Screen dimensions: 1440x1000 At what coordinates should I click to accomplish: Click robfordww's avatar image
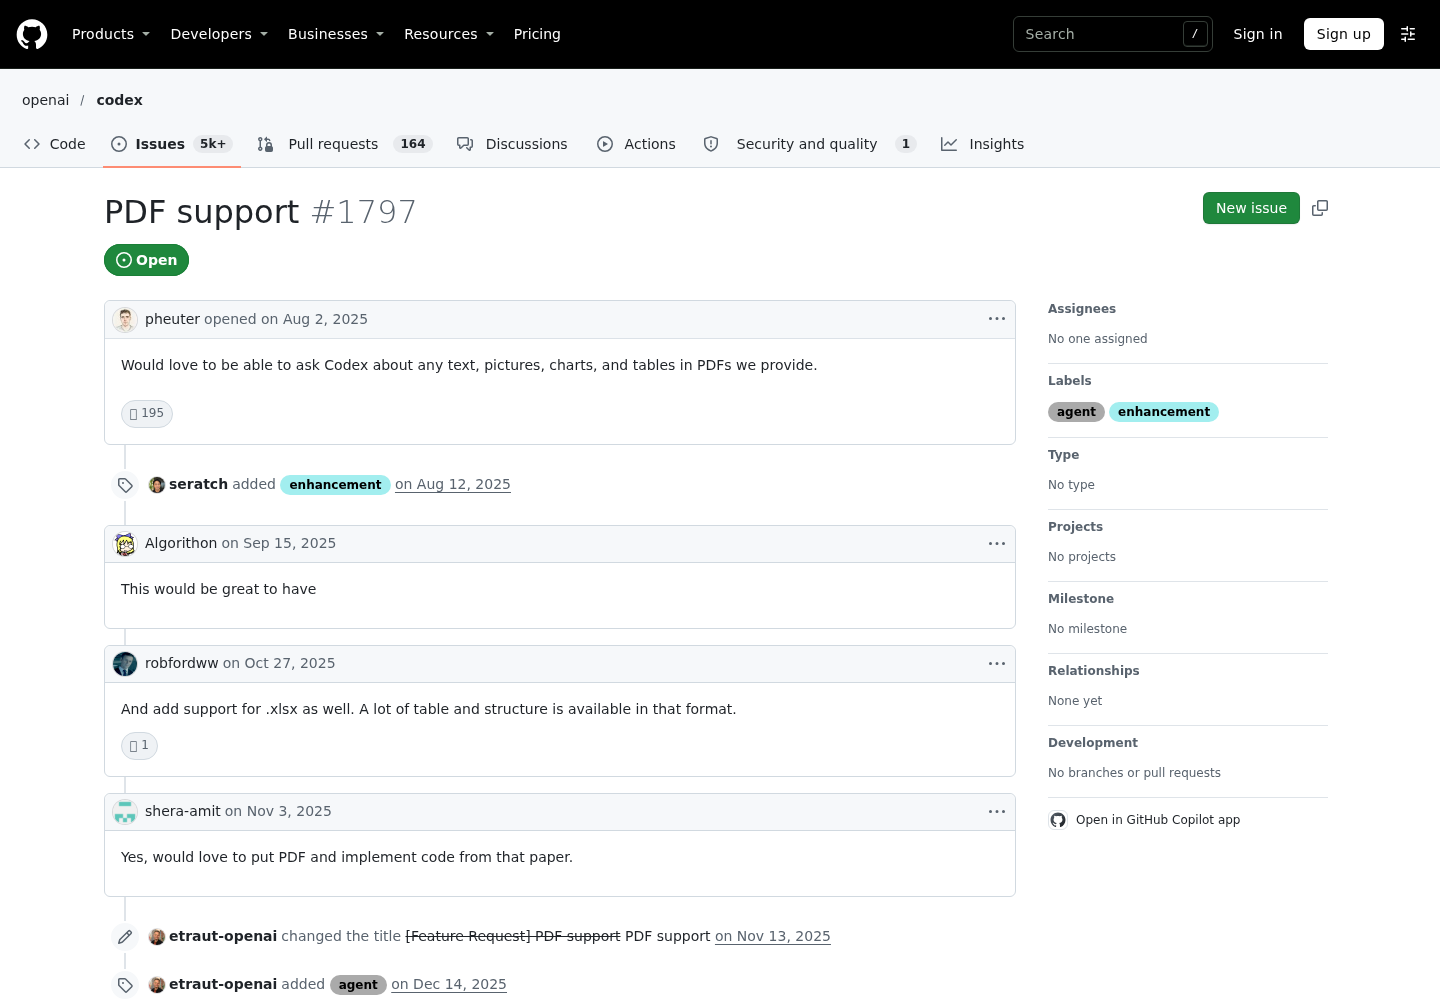pos(125,664)
